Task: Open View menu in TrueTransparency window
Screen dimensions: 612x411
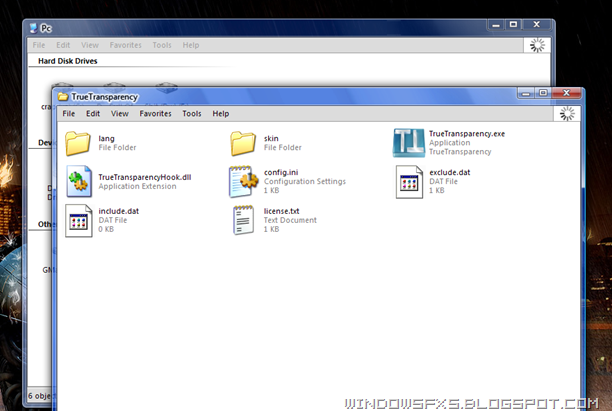Action: [119, 114]
